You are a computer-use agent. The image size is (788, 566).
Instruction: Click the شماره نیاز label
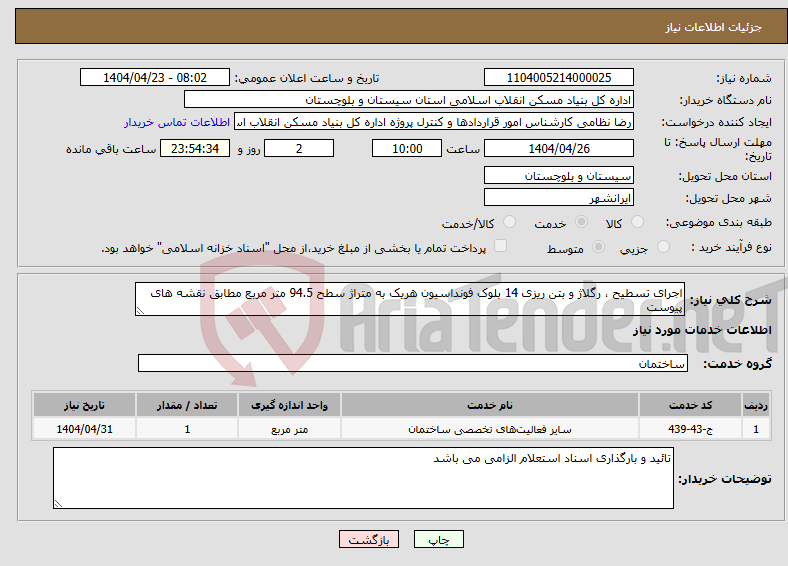(x=744, y=78)
